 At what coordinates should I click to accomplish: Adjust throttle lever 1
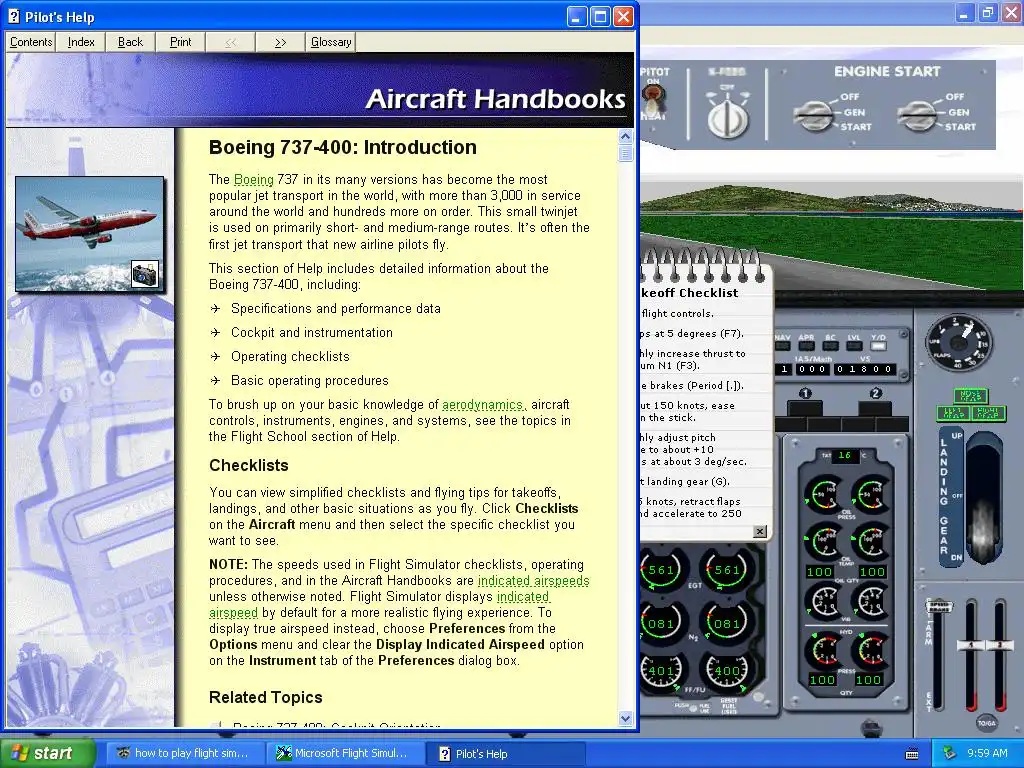tap(971, 645)
